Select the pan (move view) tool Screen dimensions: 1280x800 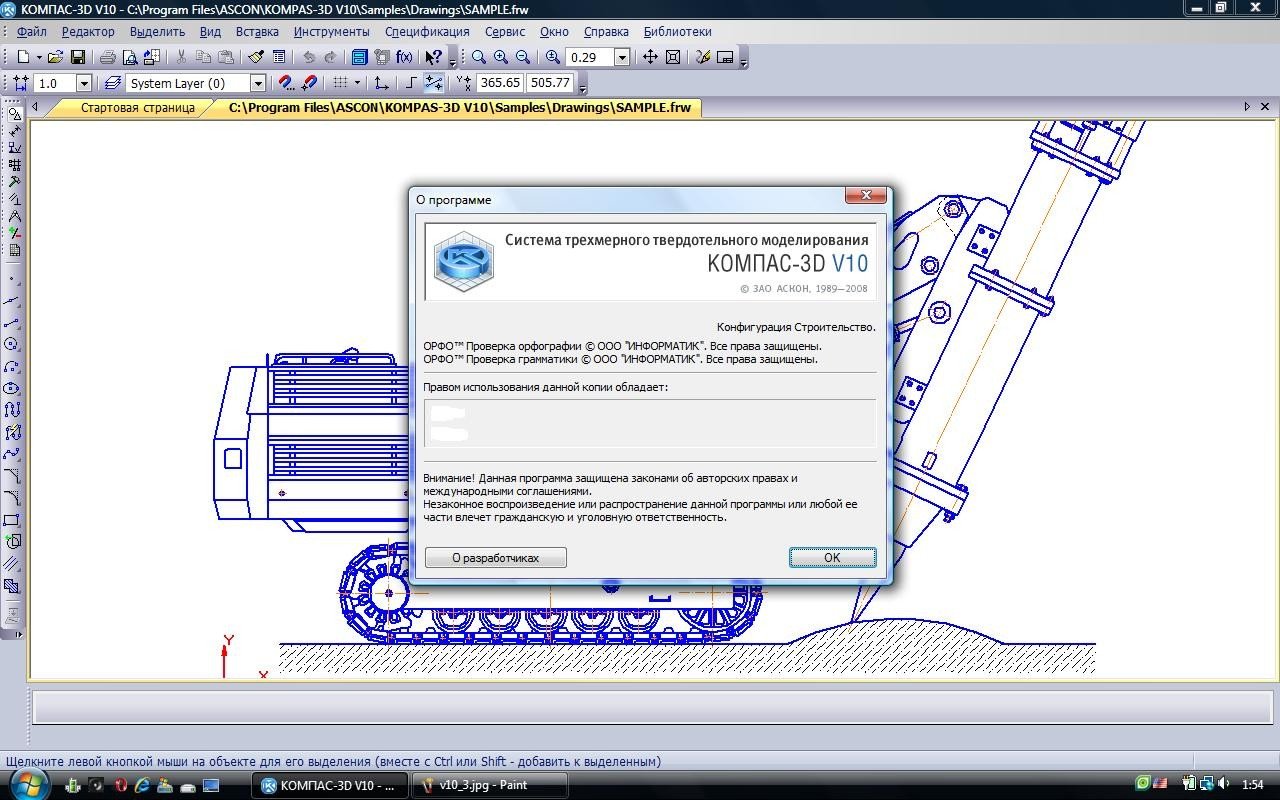click(650, 58)
